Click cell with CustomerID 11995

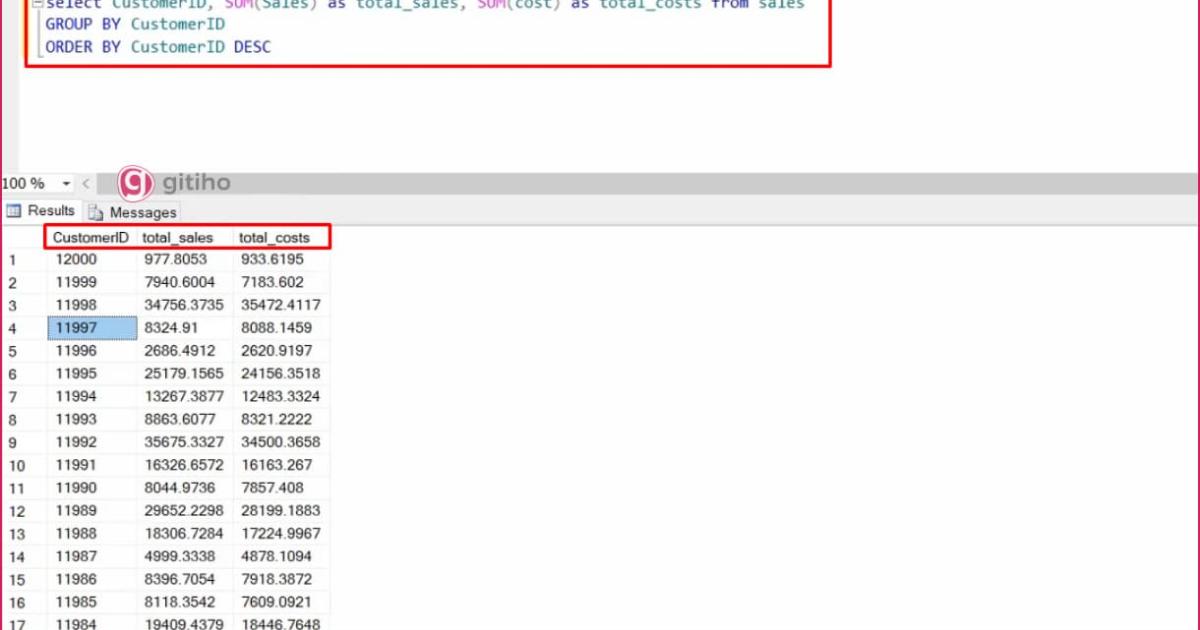(x=92, y=374)
